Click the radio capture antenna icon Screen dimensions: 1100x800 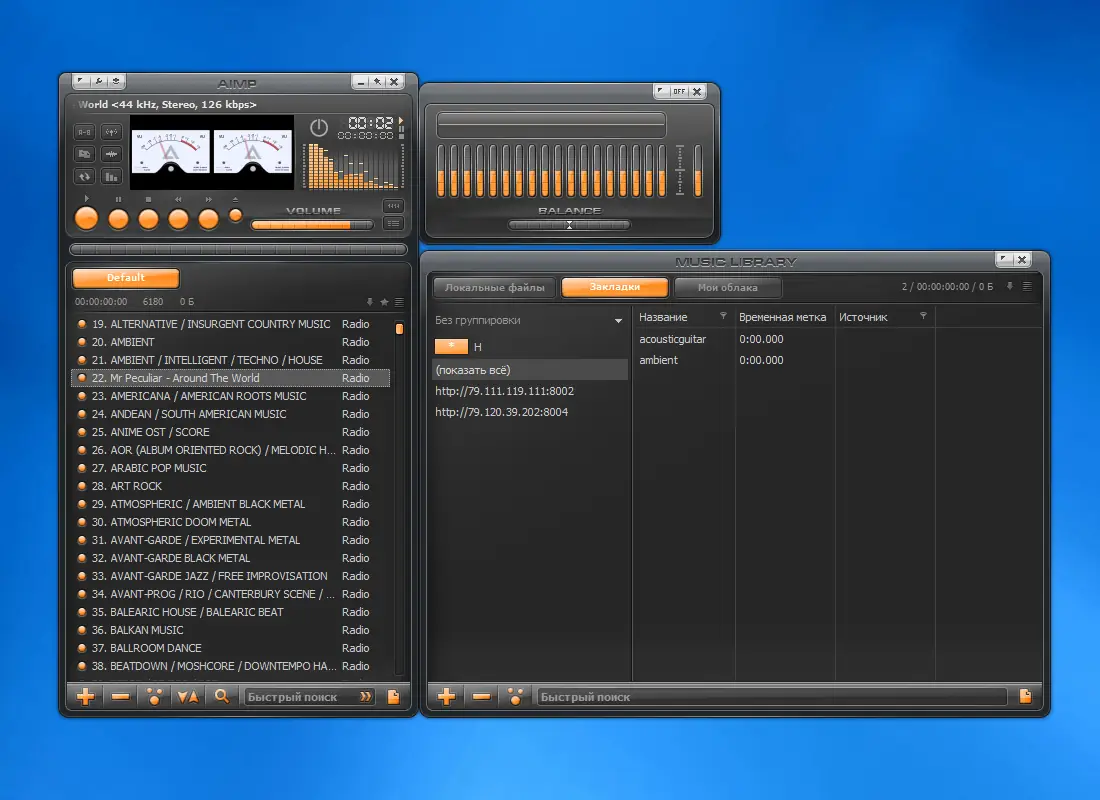tap(111, 132)
